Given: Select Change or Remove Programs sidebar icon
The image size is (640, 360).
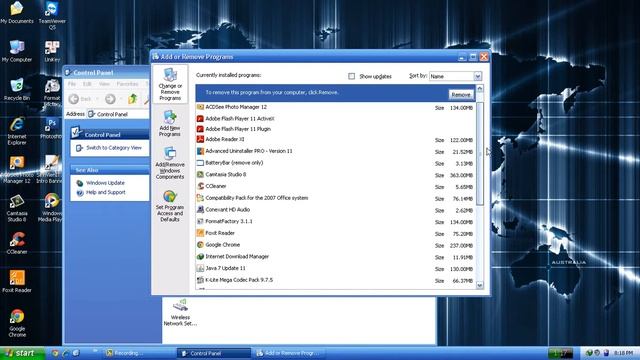Looking at the screenshot, I should (x=170, y=84).
